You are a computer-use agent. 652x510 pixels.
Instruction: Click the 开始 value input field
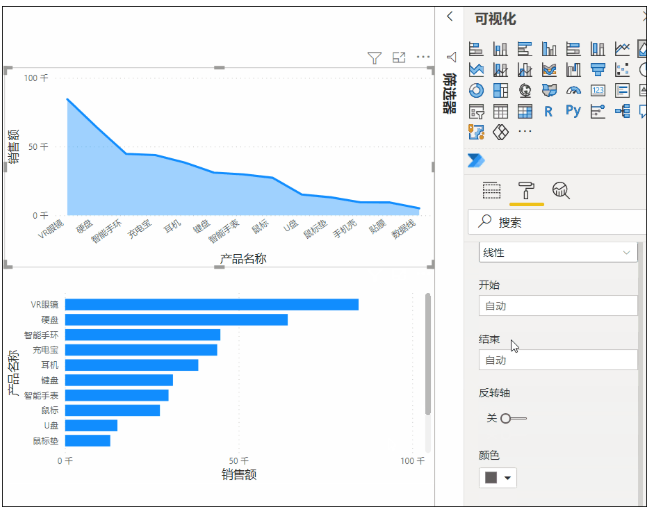point(558,306)
